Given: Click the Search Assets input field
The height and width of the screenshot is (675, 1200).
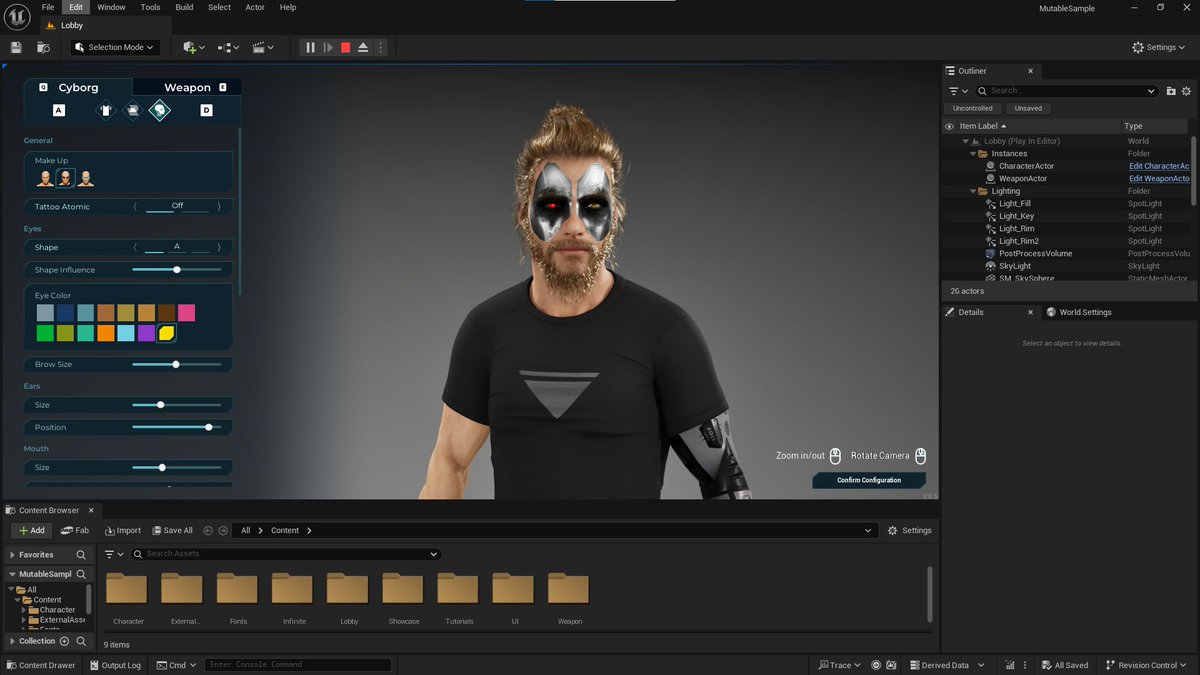Looking at the screenshot, I should pos(285,554).
